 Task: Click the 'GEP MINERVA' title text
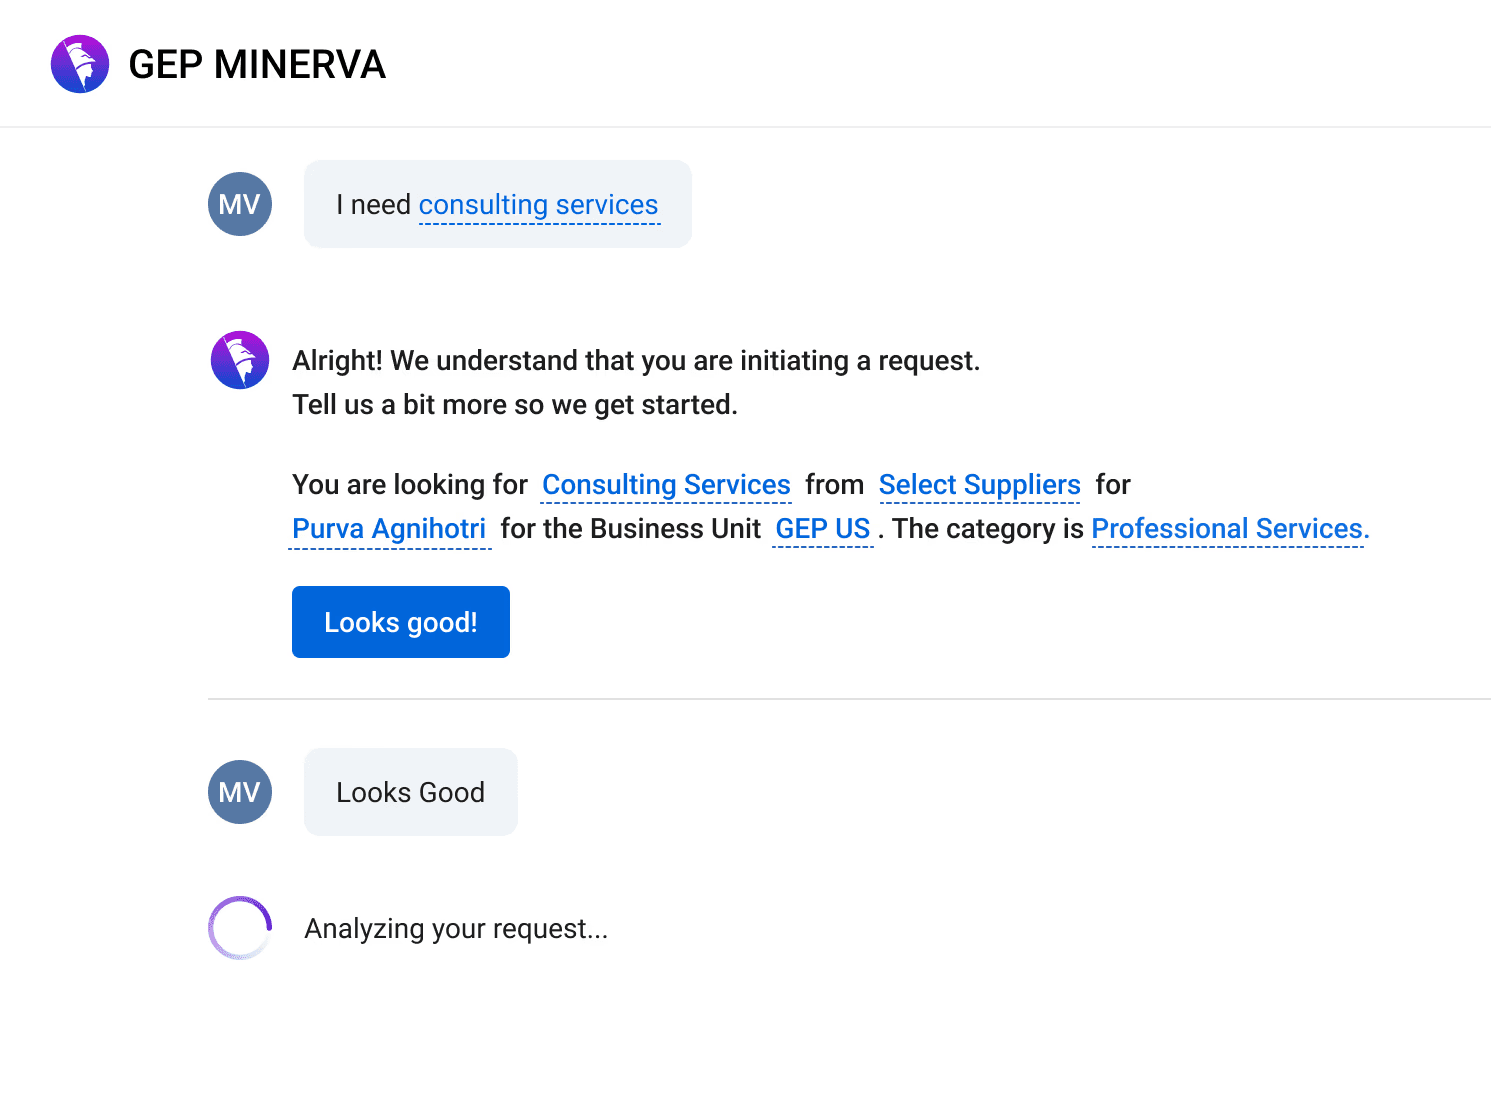[x=257, y=65]
